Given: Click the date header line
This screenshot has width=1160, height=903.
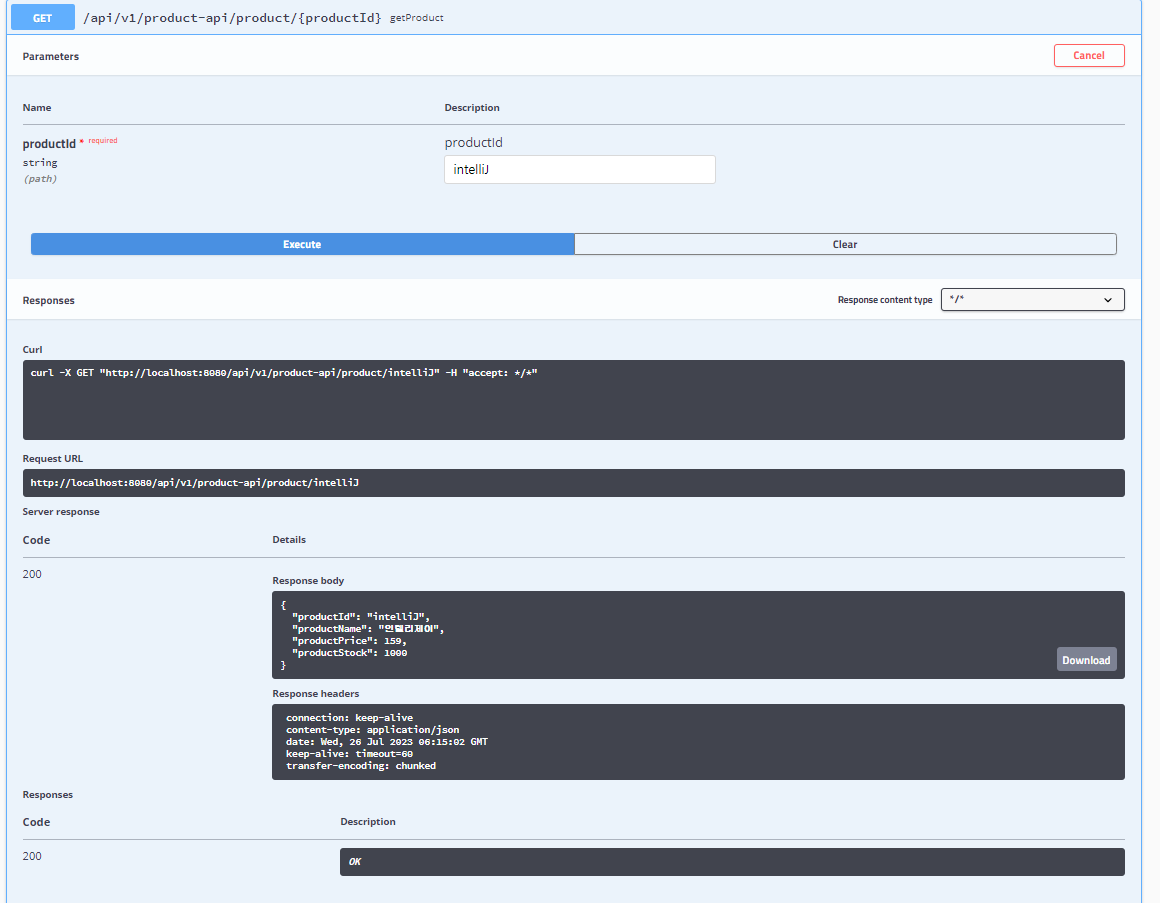Looking at the screenshot, I should pos(386,742).
